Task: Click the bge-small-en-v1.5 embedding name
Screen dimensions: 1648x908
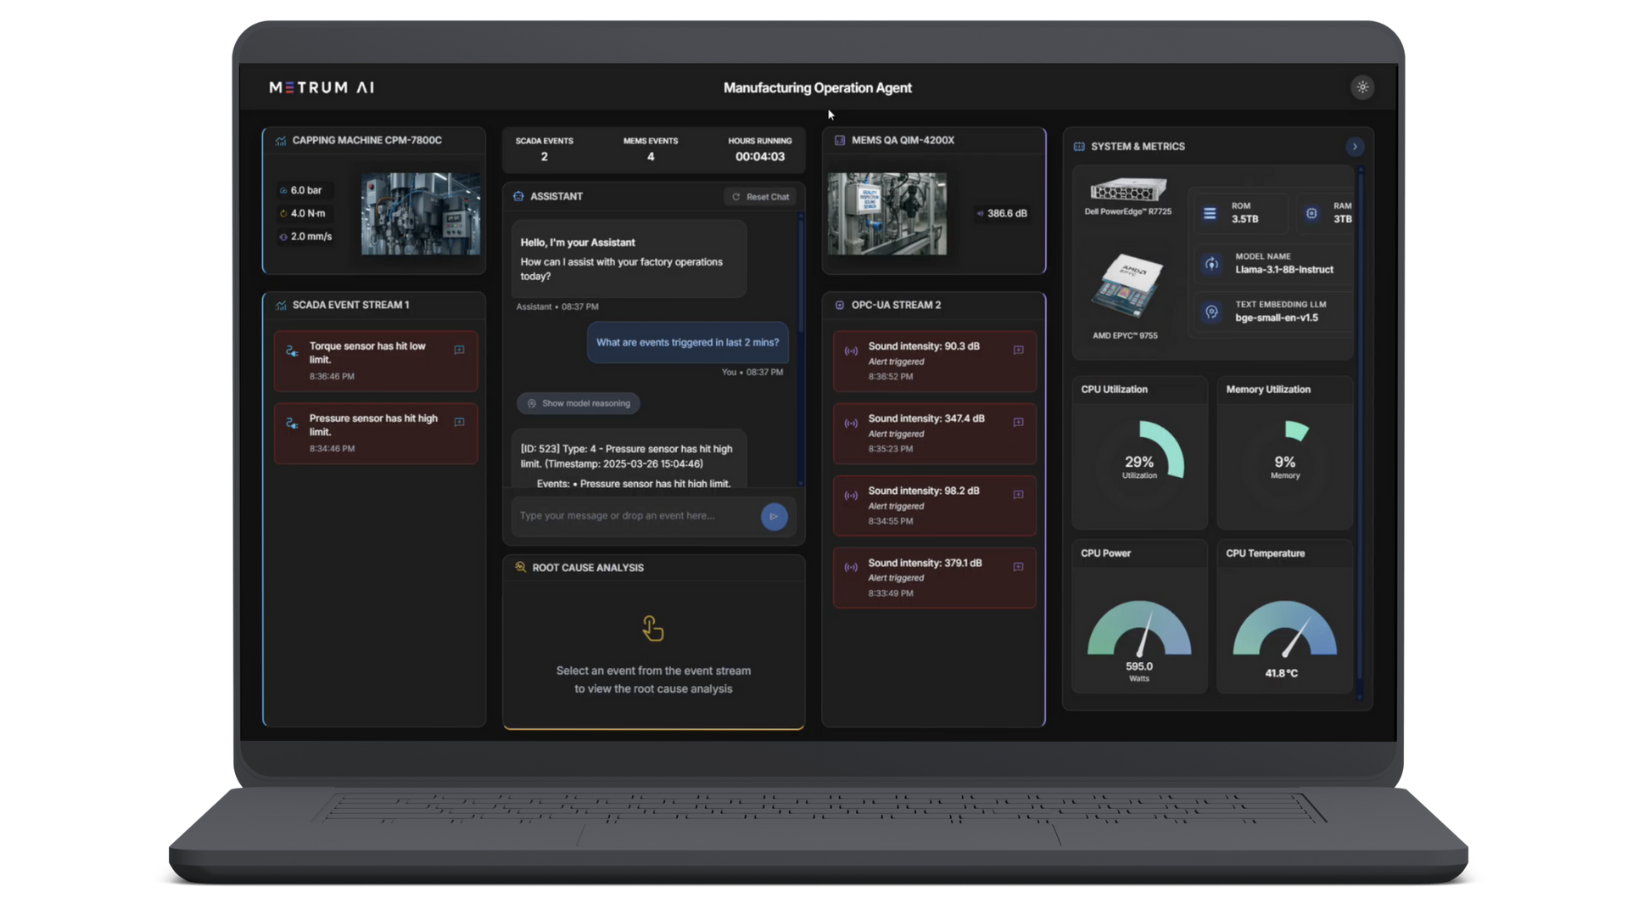Action: (x=1276, y=318)
